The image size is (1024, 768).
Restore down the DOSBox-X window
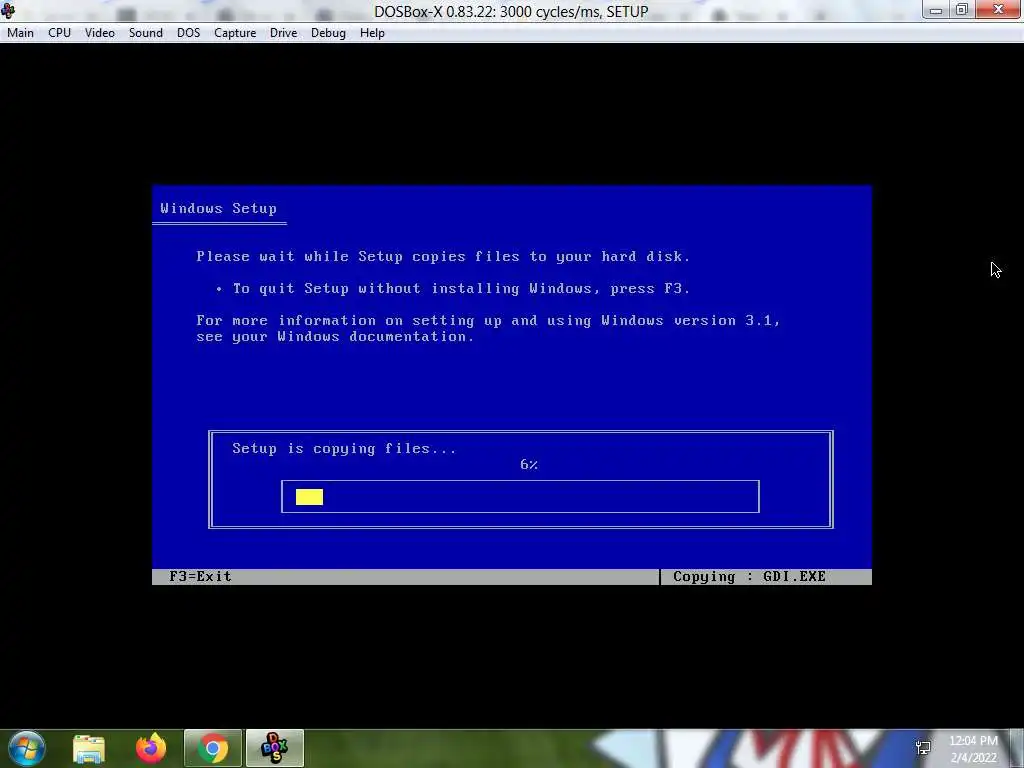pyautogui.click(x=962, y=10)
